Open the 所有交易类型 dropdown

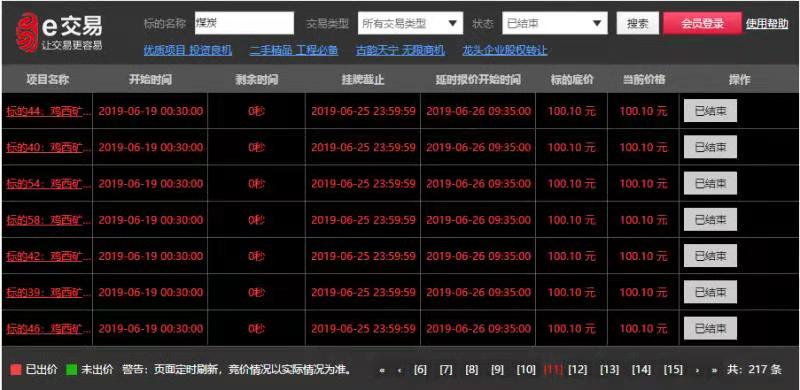coord(410,23)
